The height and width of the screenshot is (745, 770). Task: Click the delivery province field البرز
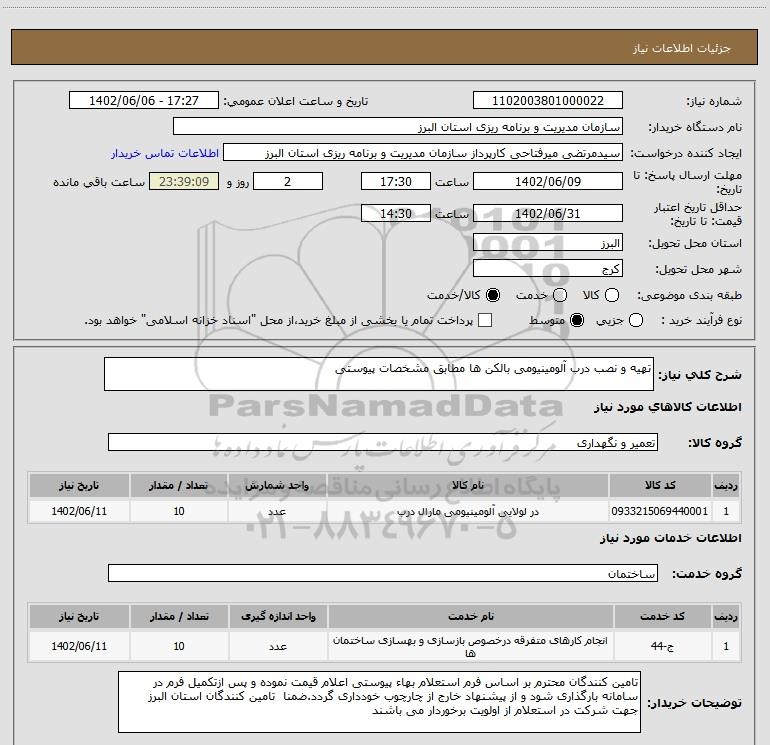(548, 243)
